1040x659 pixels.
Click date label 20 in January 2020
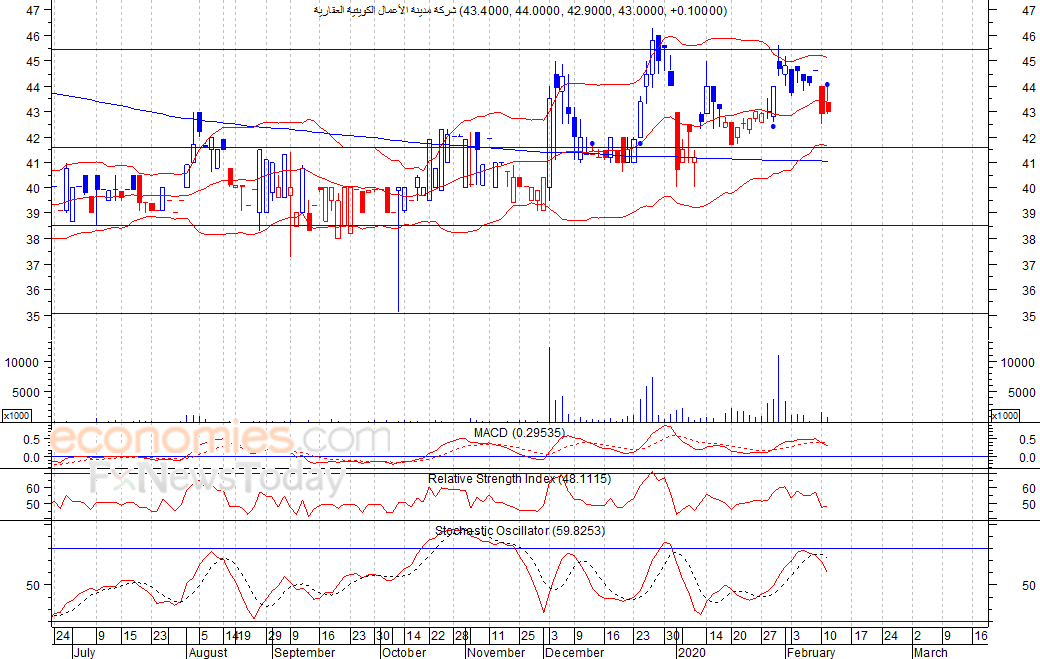pyautogui.click(x=740, y=636)
